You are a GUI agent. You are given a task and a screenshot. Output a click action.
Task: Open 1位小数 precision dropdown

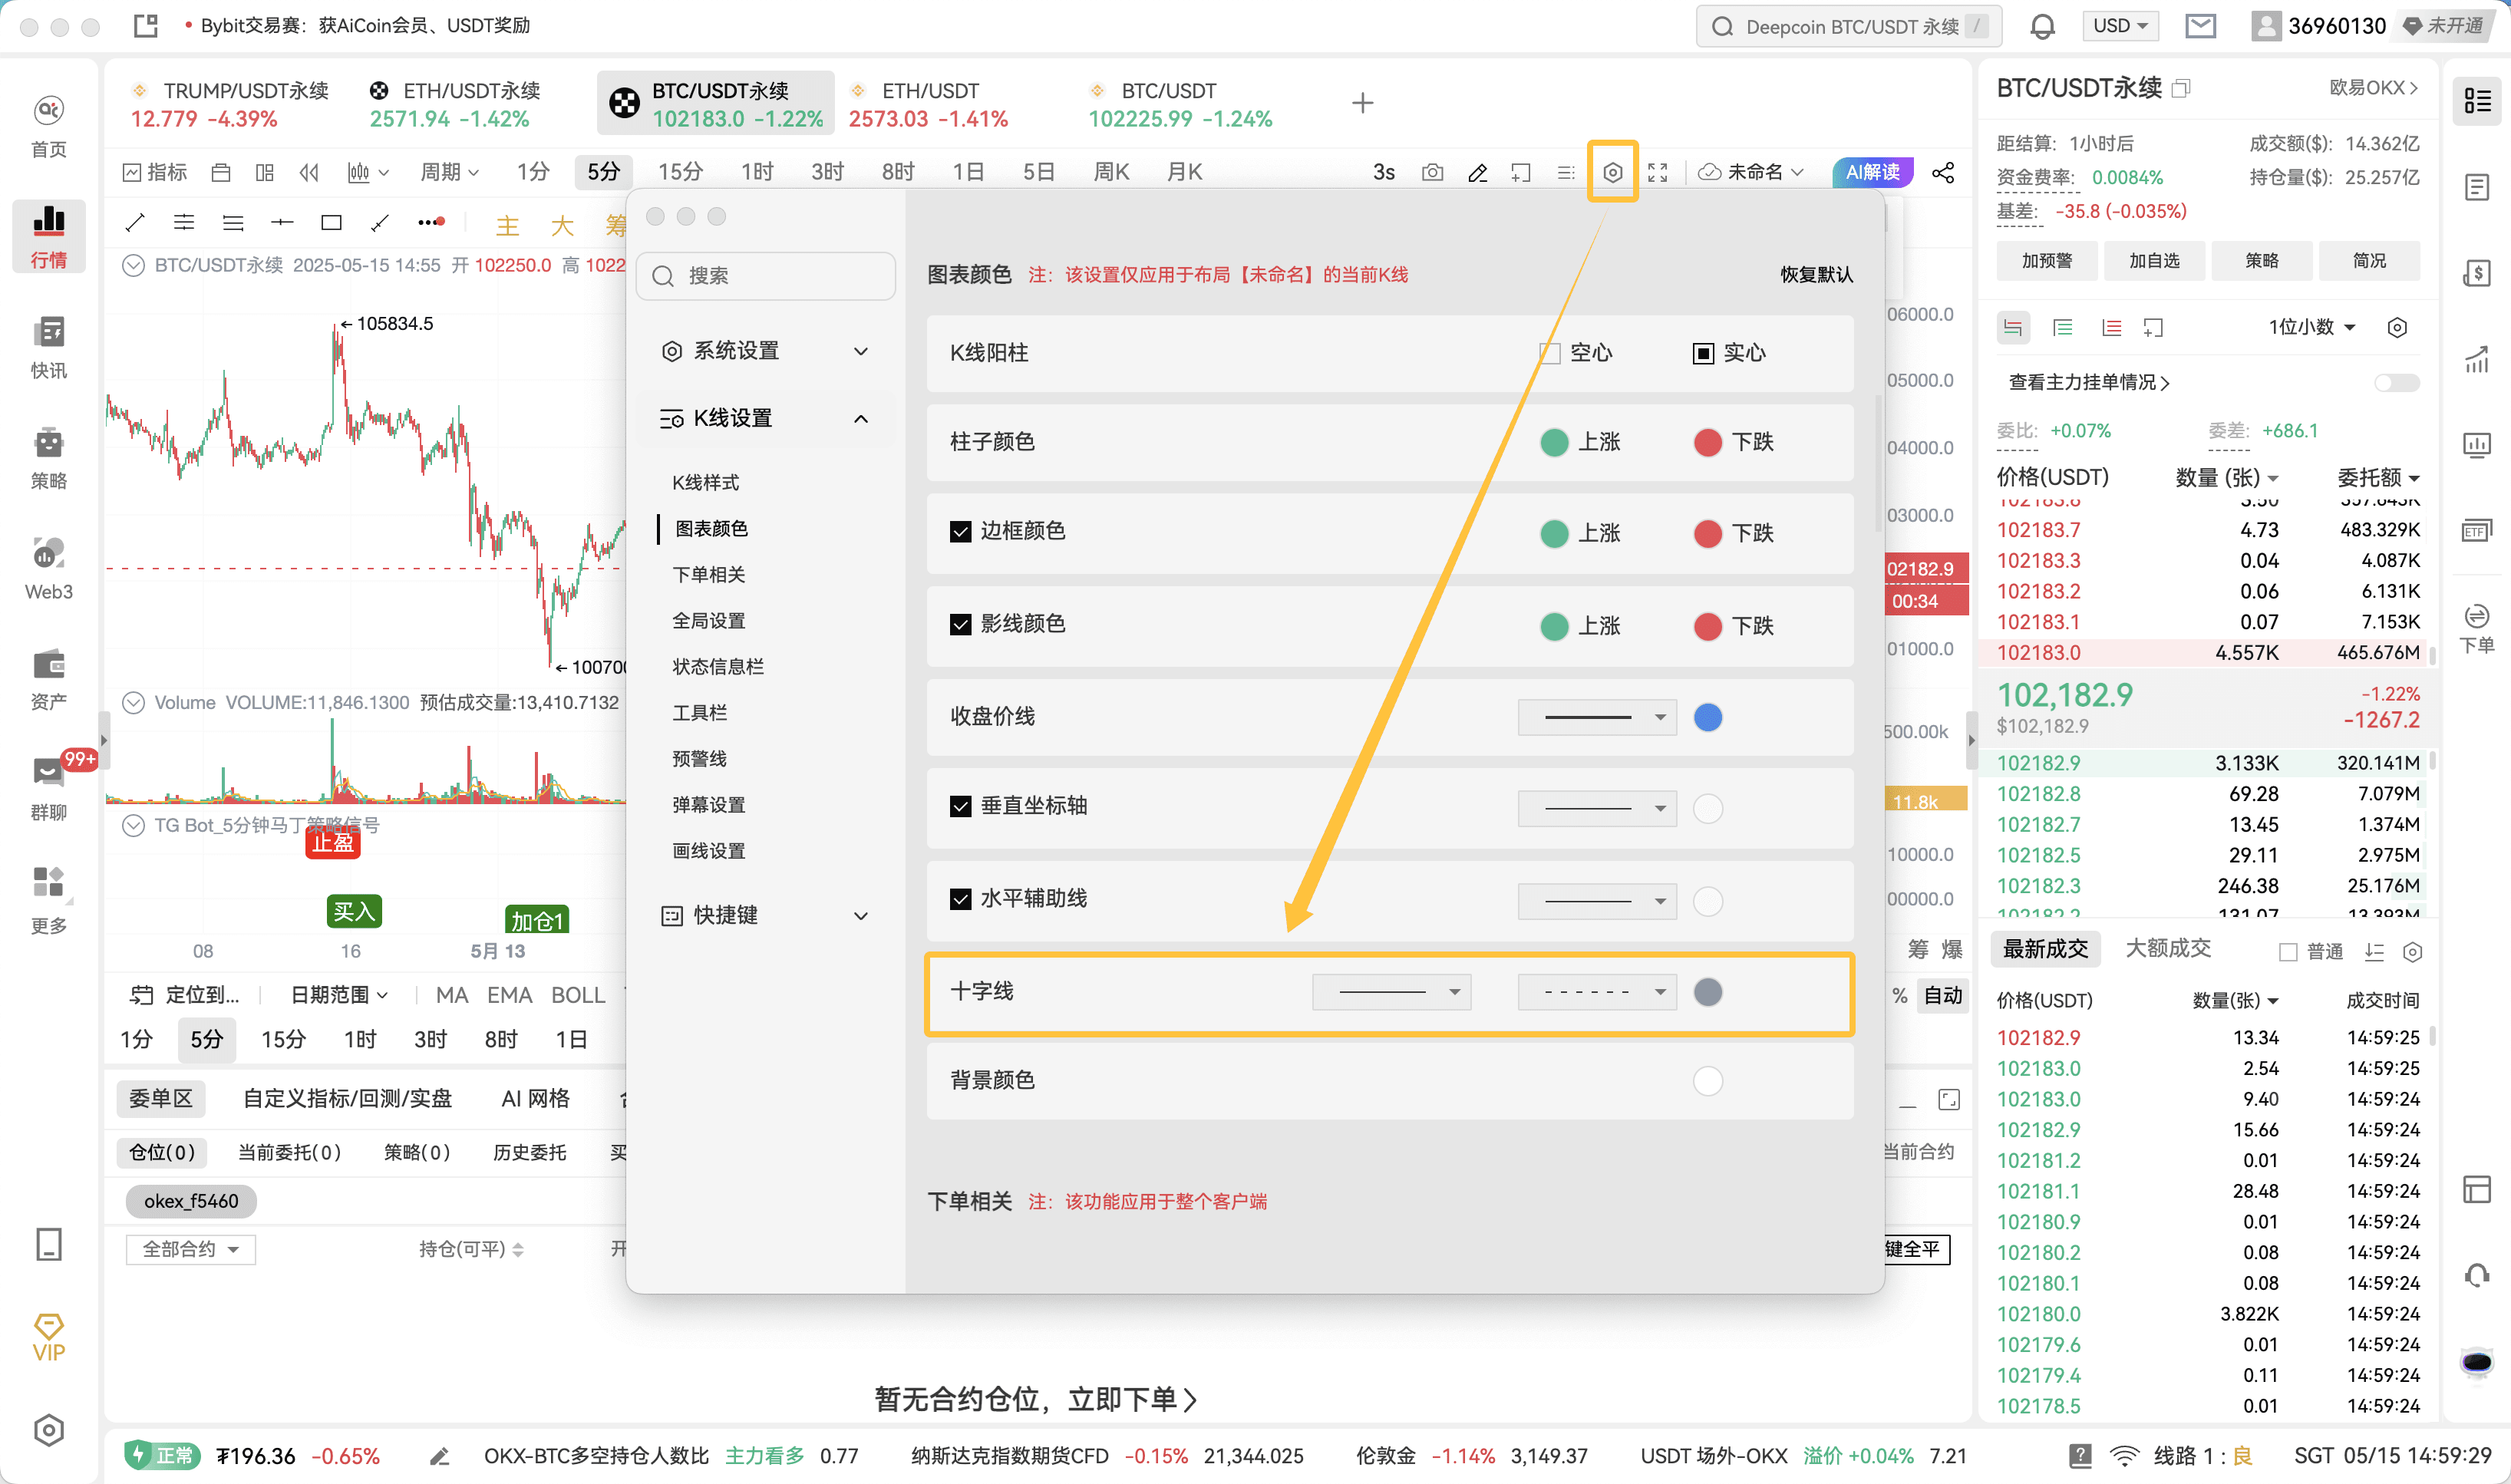(x=2312, y=328)
